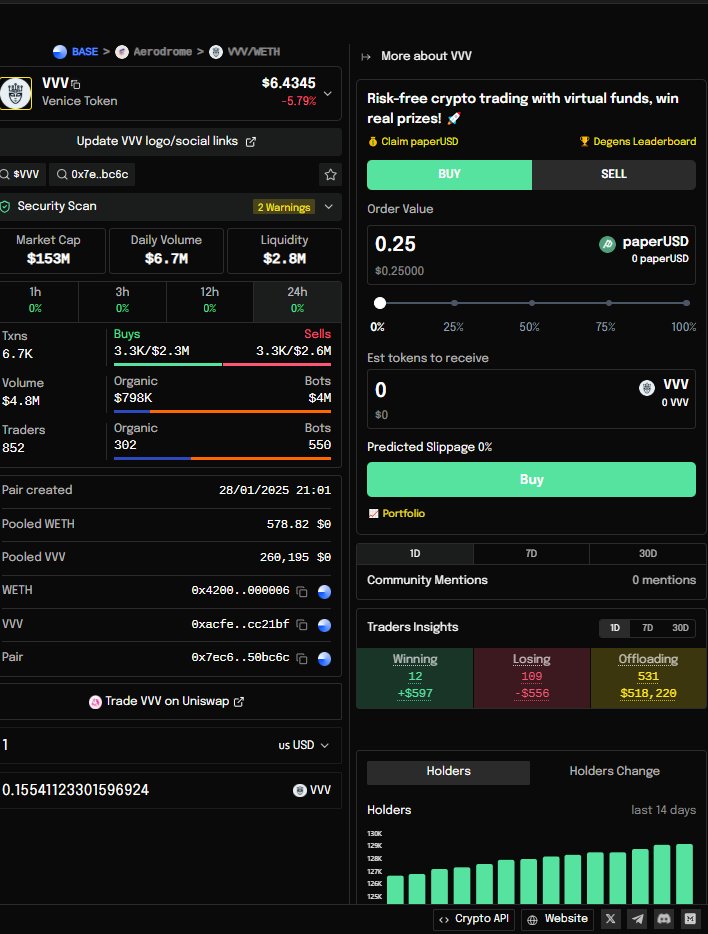Screen dimensions: 708x934
Task: Search by $VVV tag
Action: 21,175
